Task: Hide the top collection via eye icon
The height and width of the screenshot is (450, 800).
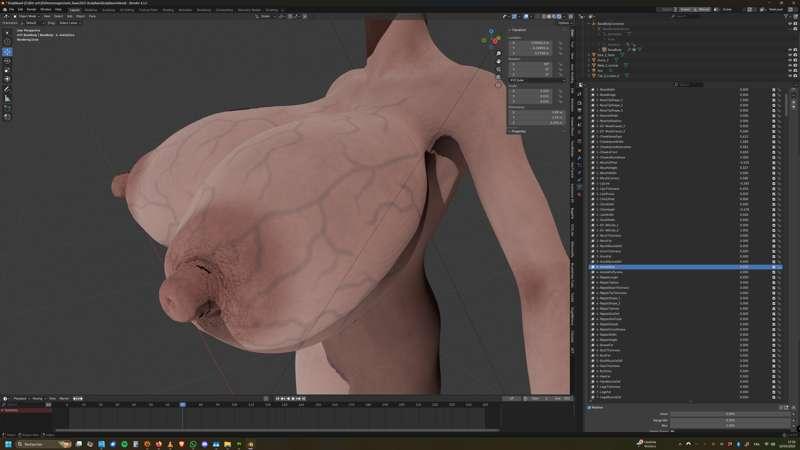Action: 790,23
